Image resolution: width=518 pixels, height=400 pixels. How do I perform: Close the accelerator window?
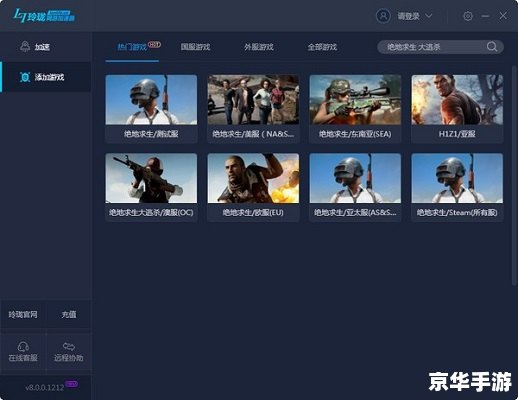click(x=503, y=16)
